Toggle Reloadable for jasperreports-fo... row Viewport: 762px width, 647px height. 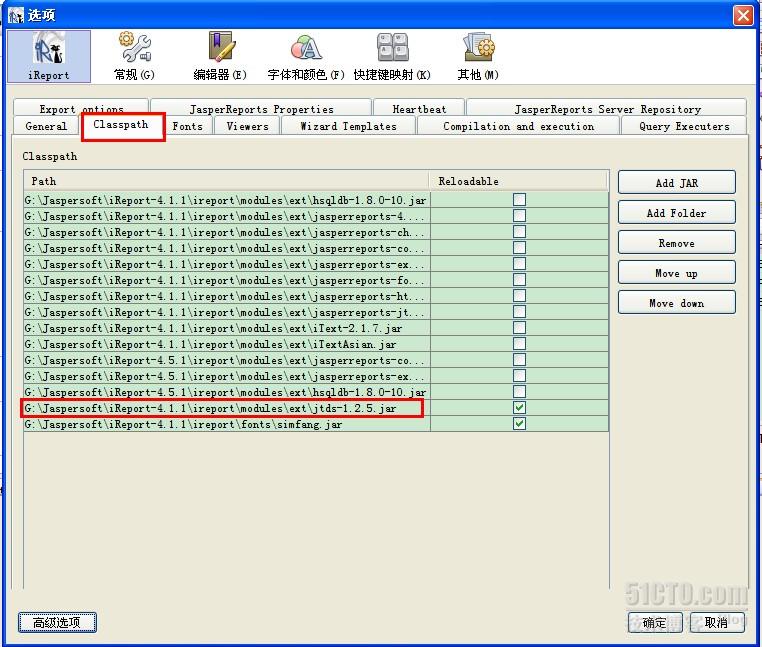(x=520, y=280)
